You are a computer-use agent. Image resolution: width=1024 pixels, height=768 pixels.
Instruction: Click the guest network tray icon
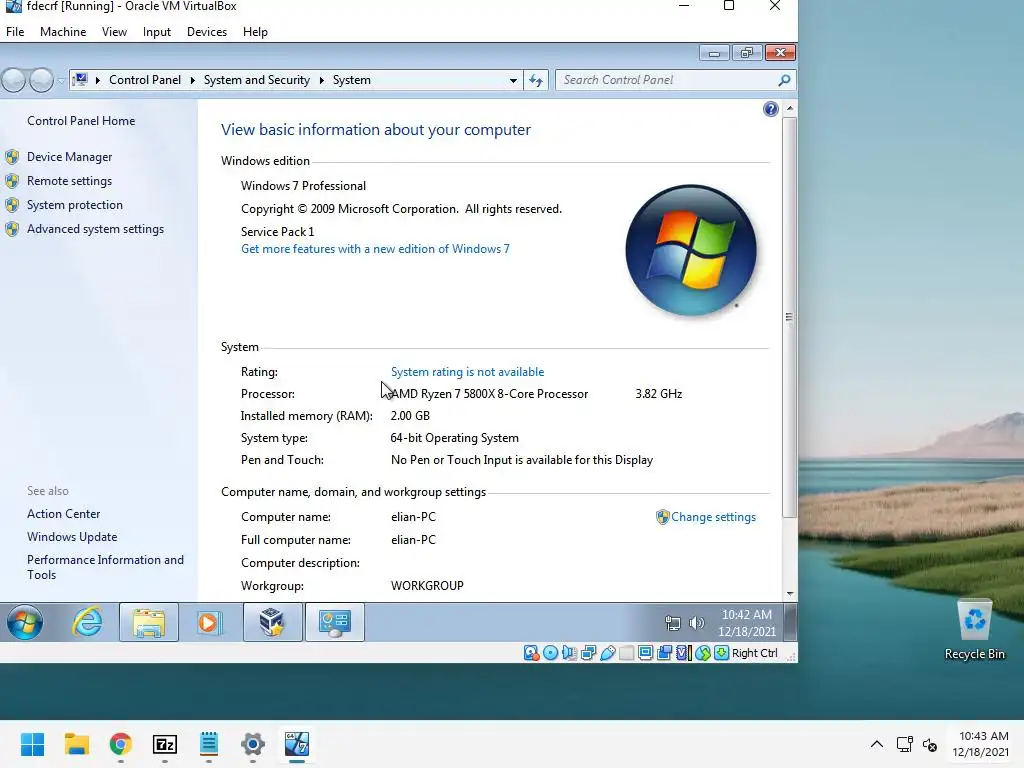click(672, 623)
